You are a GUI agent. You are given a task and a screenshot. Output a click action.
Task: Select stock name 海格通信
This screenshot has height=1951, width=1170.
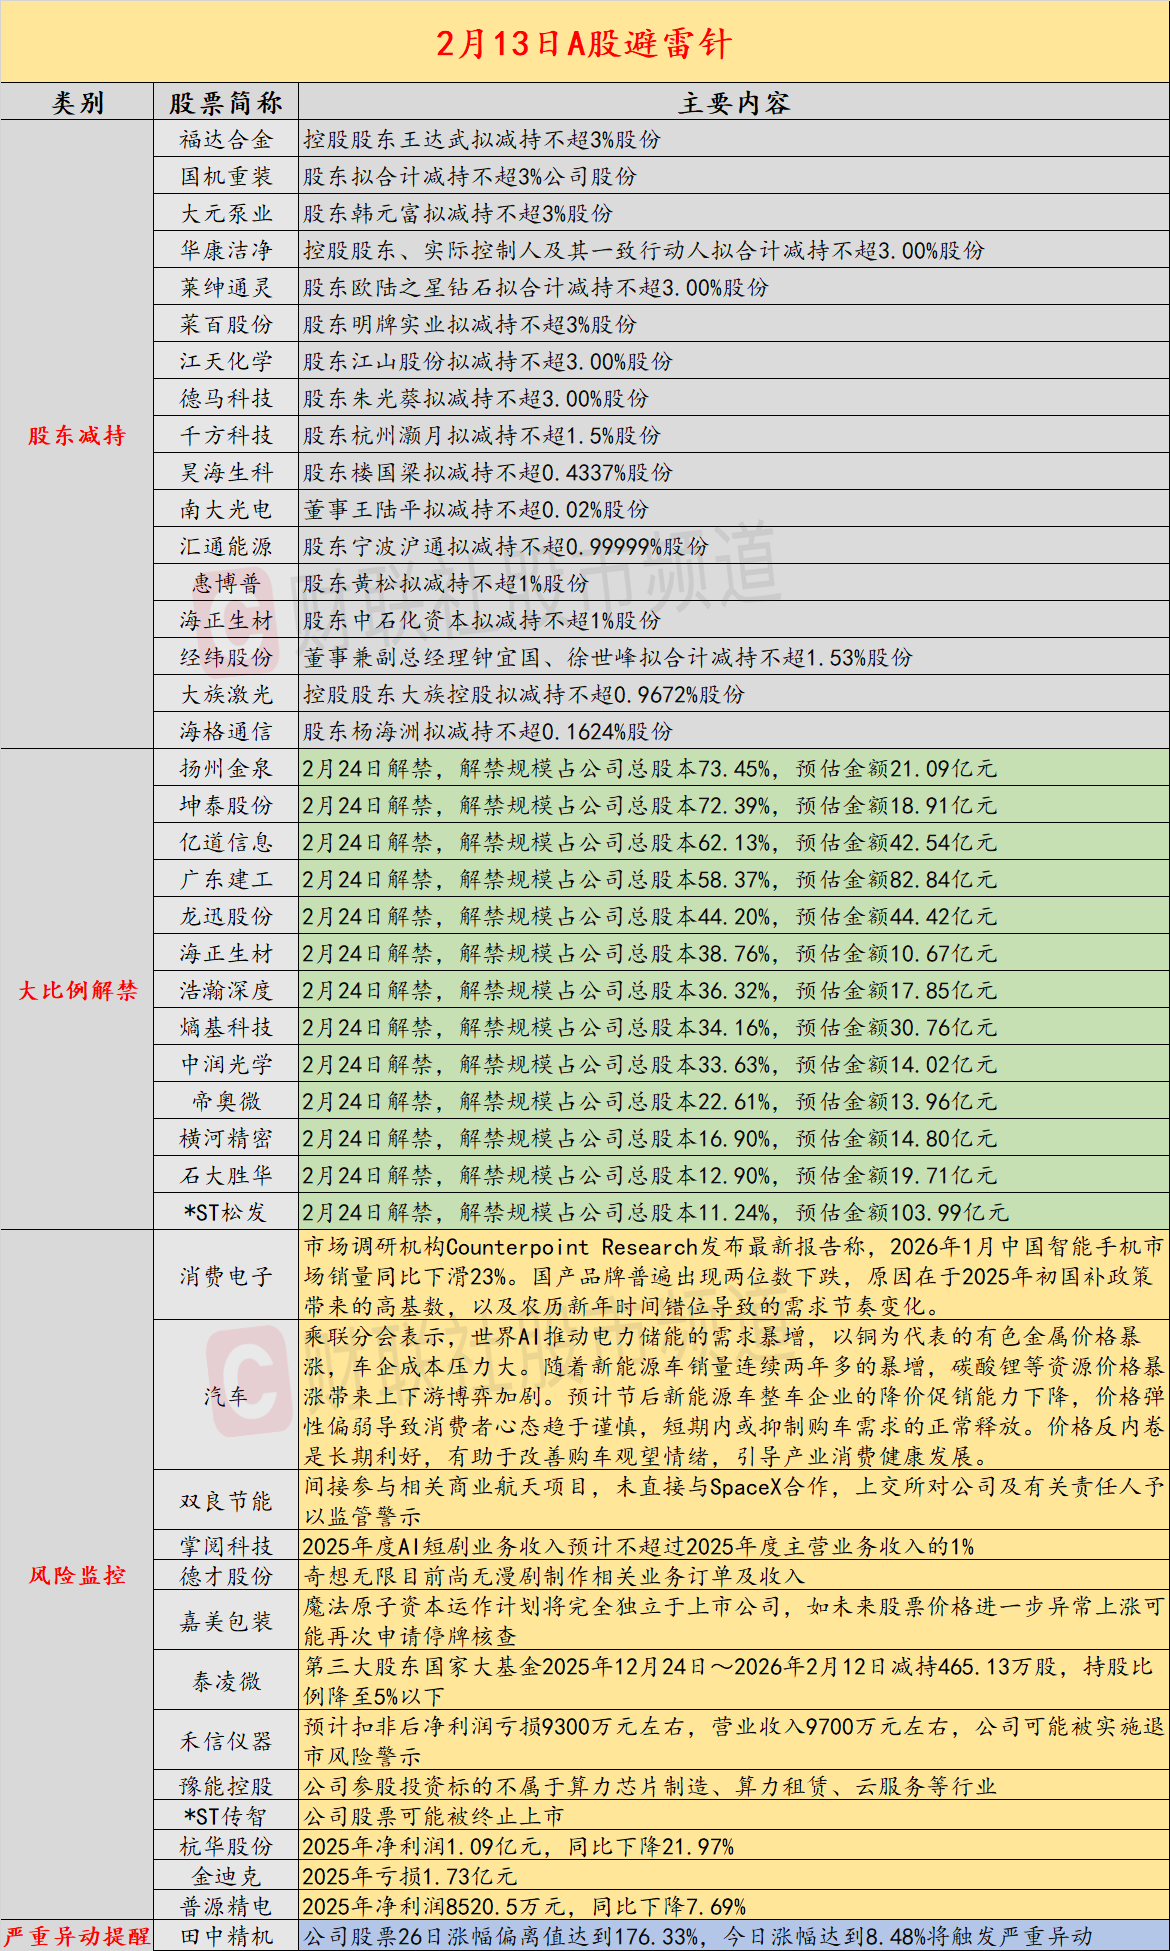pos(226,732)
